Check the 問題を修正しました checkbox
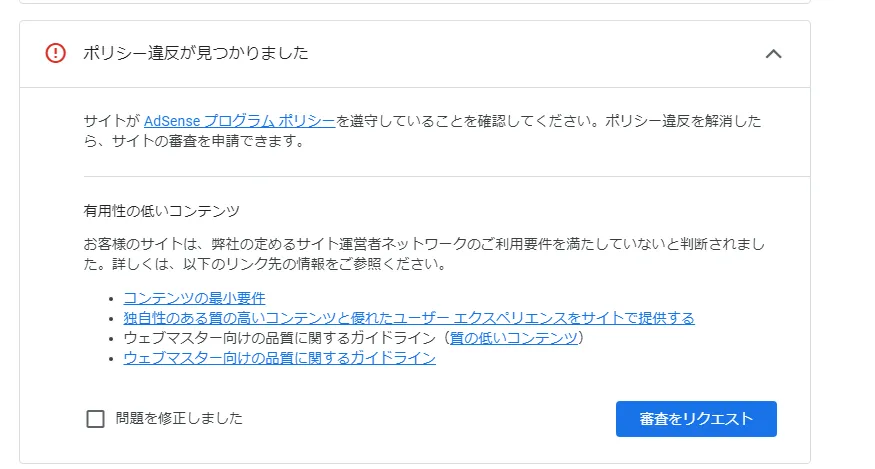The width and height of the screenshot is (875, 469). coord(96,419)
